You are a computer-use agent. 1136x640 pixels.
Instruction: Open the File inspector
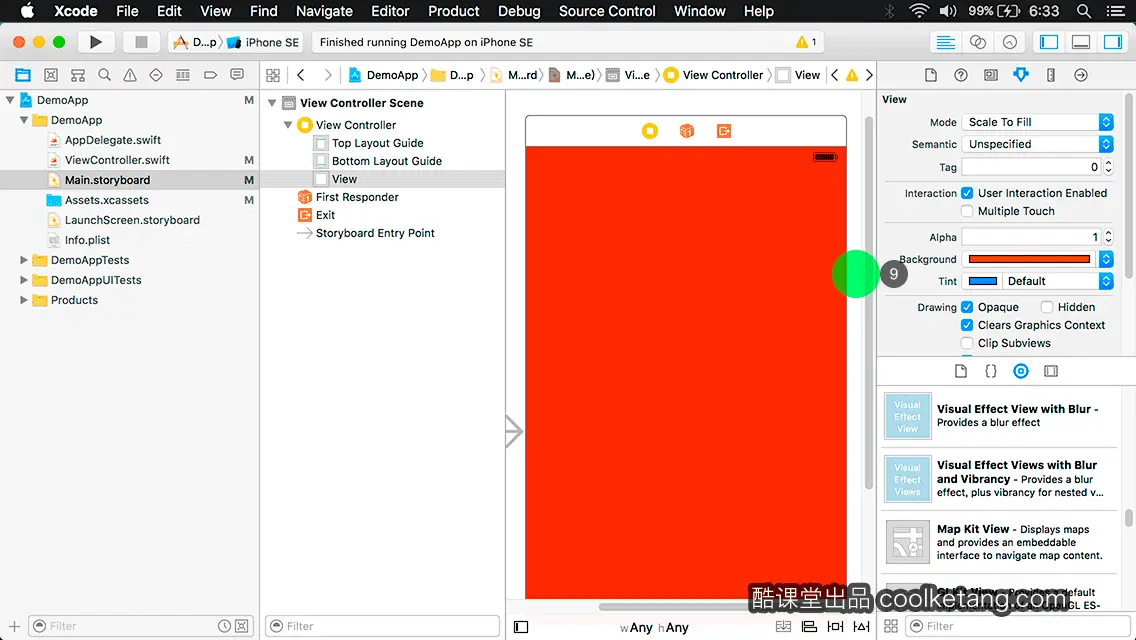click(x=931, y=75)
